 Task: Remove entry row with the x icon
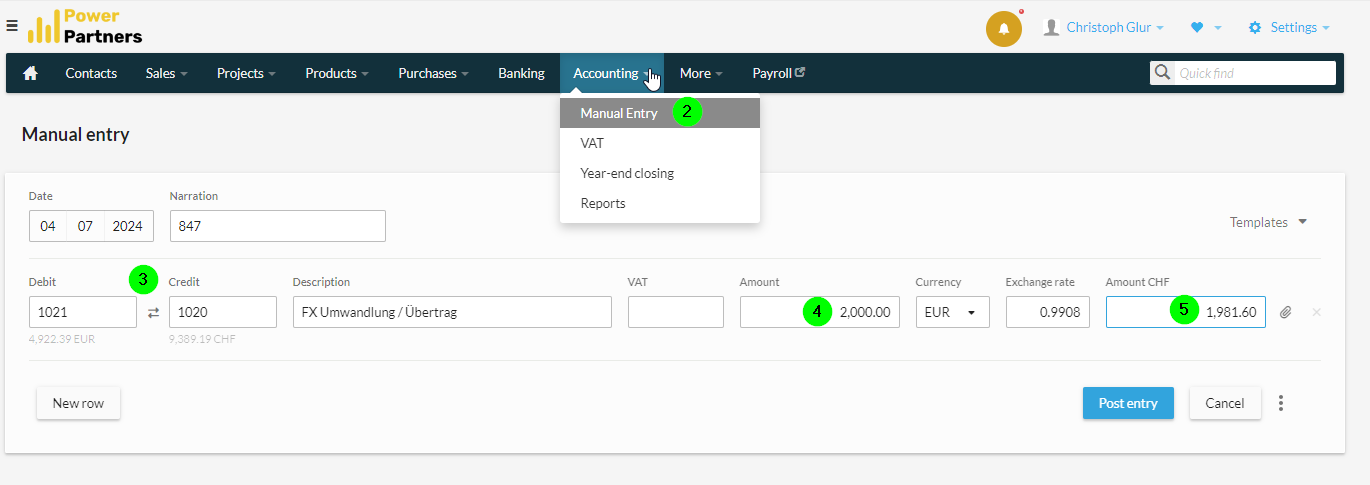[1316, 312]
